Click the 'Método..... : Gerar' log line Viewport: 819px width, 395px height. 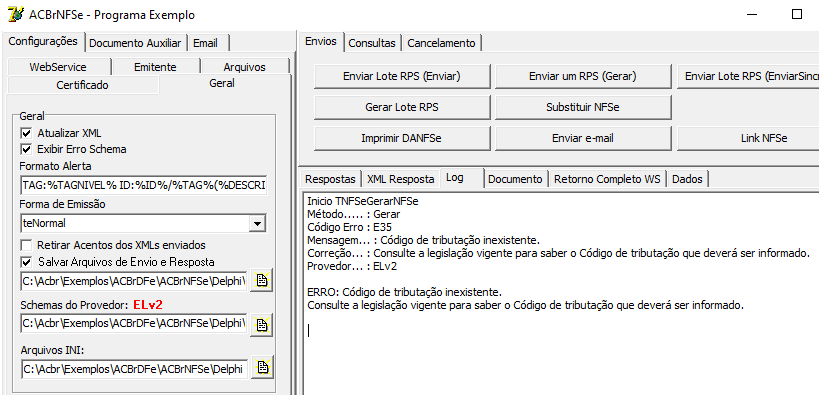354,214
